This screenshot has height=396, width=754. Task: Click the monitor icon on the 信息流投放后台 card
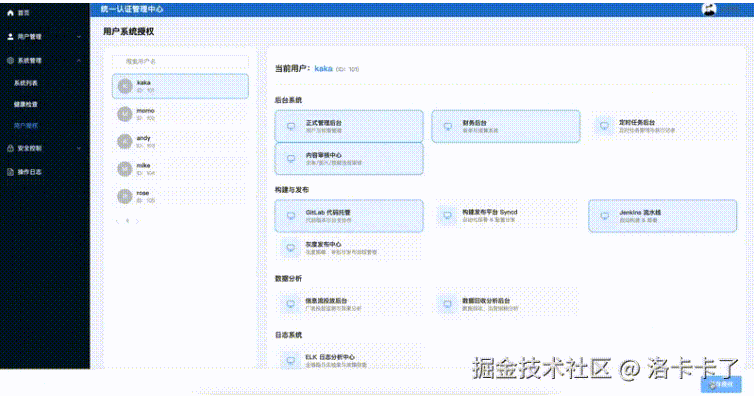tap(290, 304)
